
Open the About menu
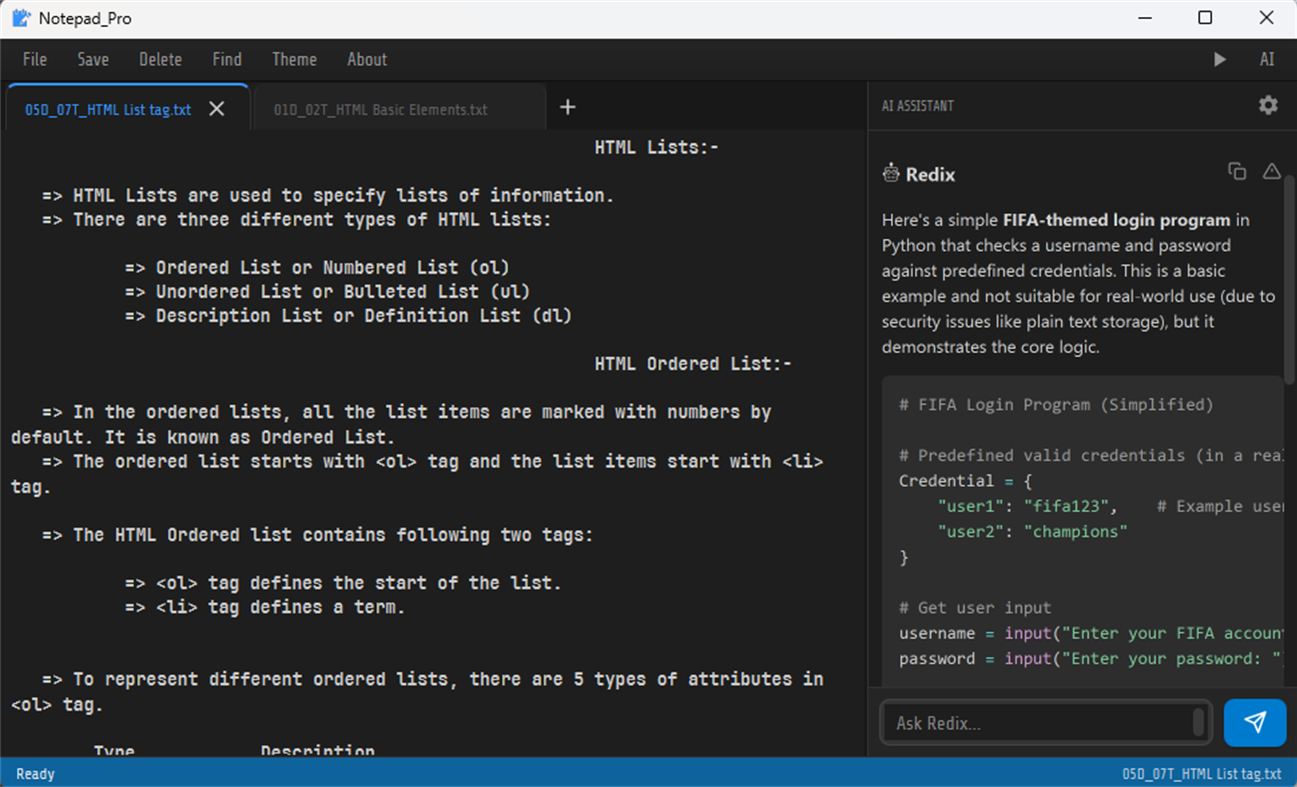pos(367,60)
